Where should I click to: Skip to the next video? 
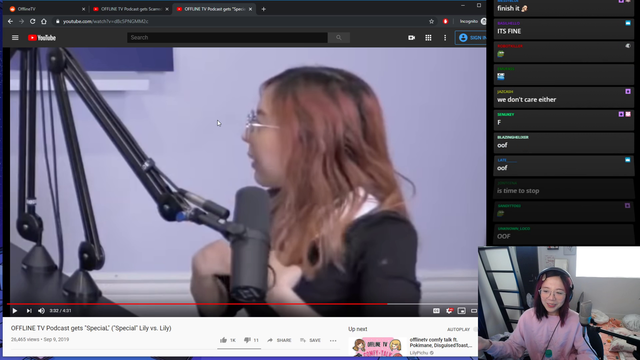tap(29, 311)
